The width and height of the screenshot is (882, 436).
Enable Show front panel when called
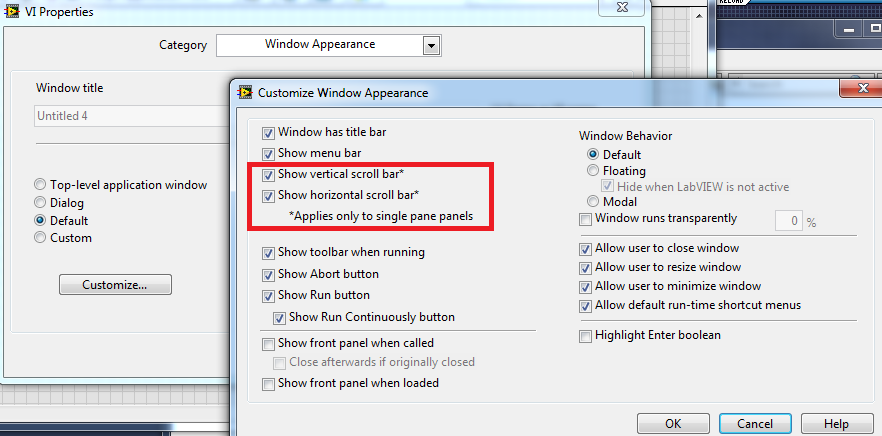268,344
